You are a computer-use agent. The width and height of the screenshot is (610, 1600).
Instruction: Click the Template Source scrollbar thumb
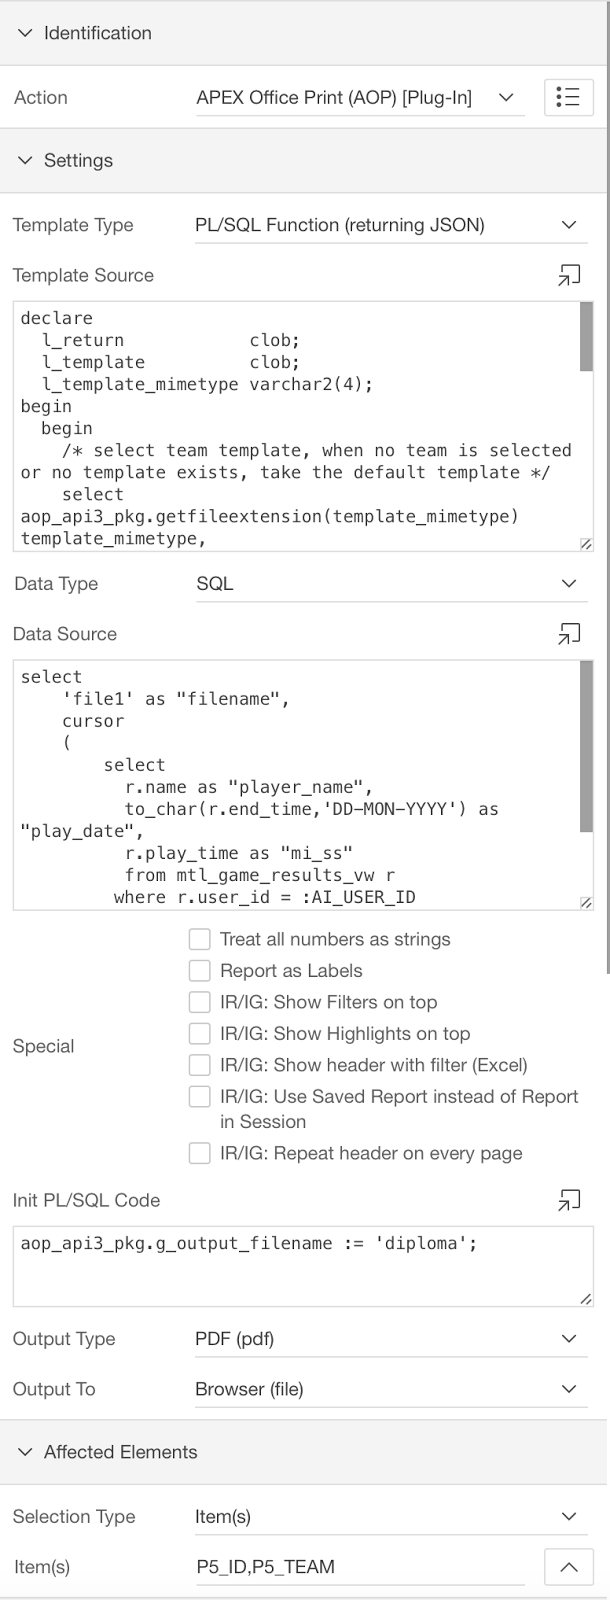(x=587, y=337)
